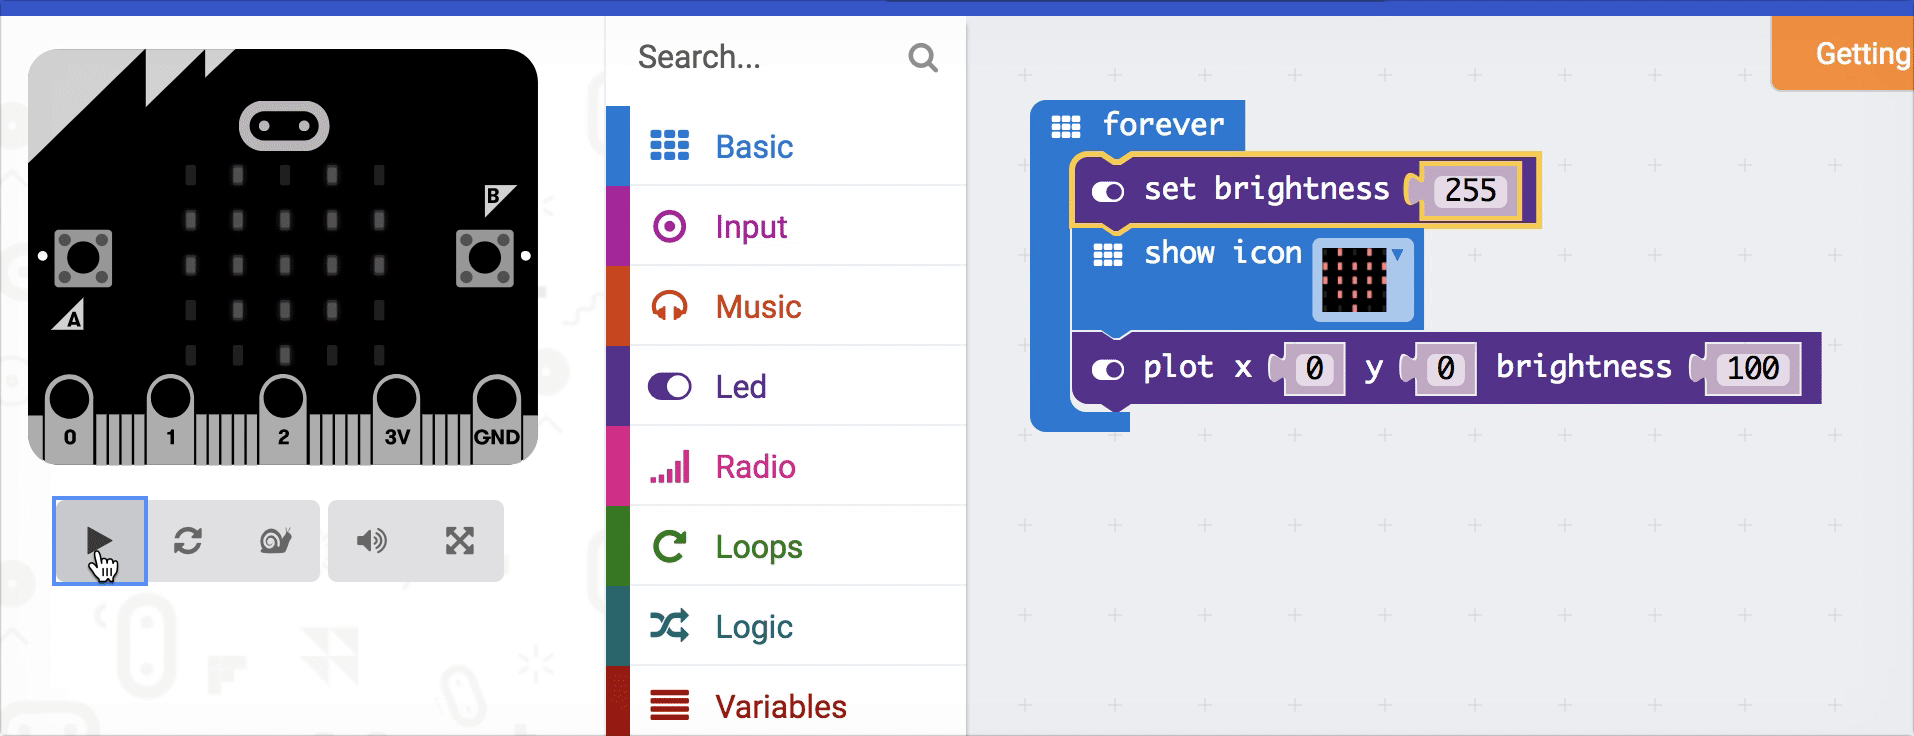Open the Getting Started panel

(x=1860, y=53)
